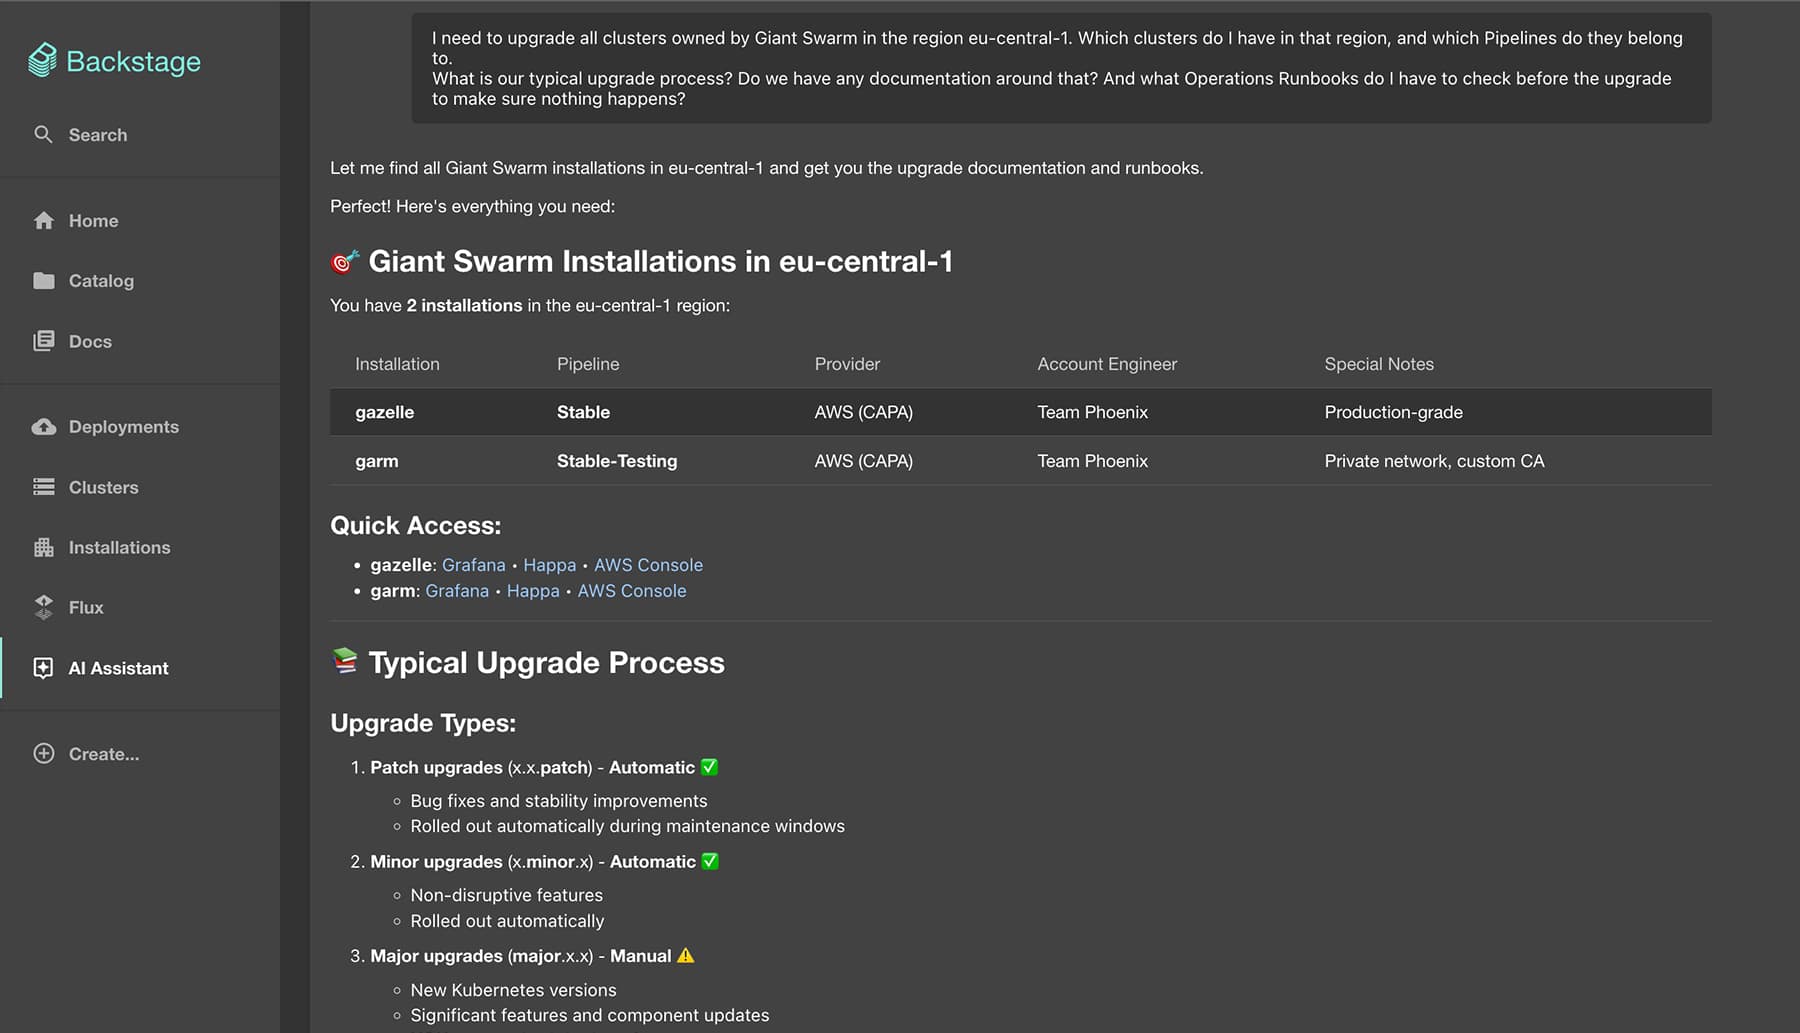This screenshot has height=1033, width=1800.
Task: Open the Catalog menu entry
Action: [101, 280]
